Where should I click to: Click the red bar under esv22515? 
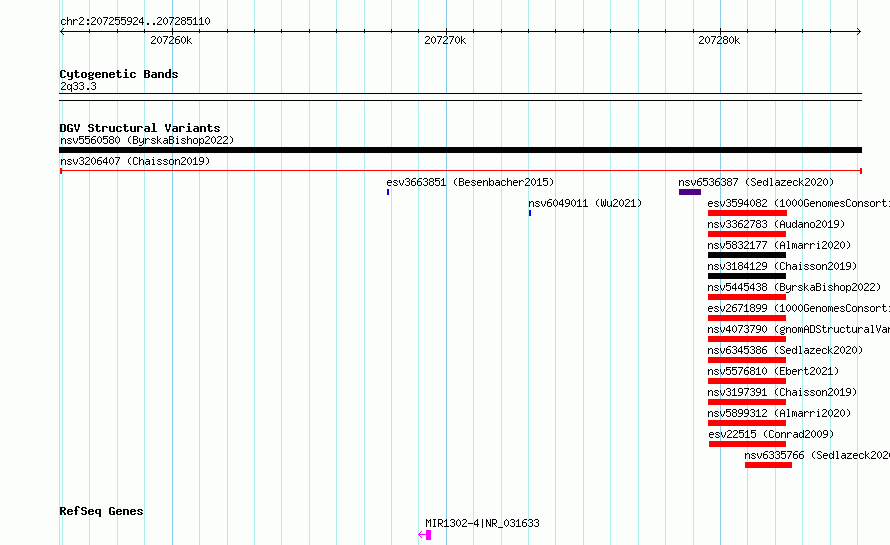click(748, 444)
